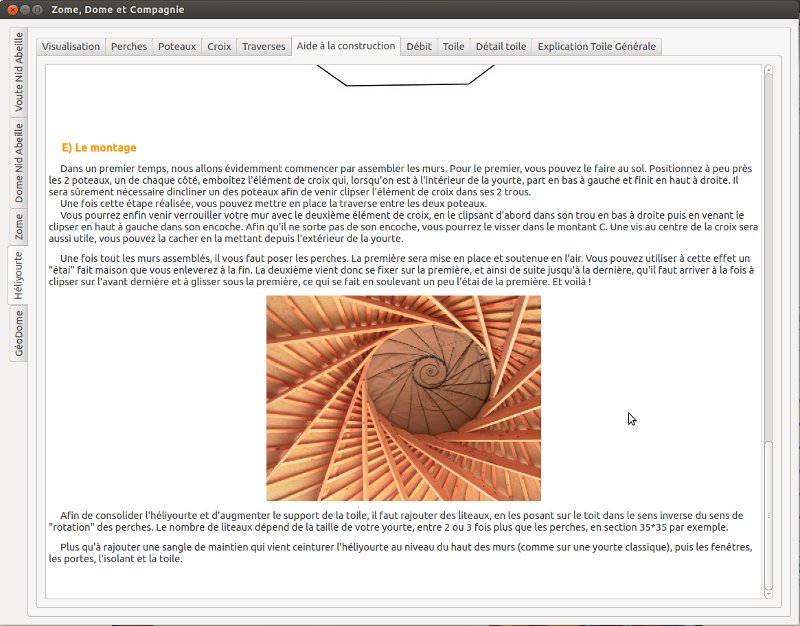
Task: Switch to the Zome side tab
Action: pyautogui.click(x=19, y=227)
